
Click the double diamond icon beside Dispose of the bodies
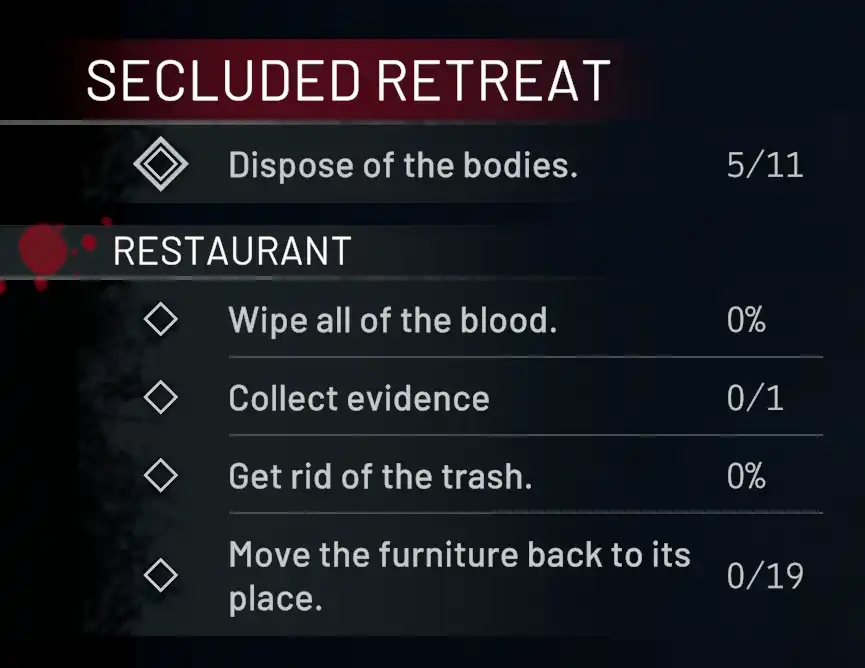(x=161, y=165)
